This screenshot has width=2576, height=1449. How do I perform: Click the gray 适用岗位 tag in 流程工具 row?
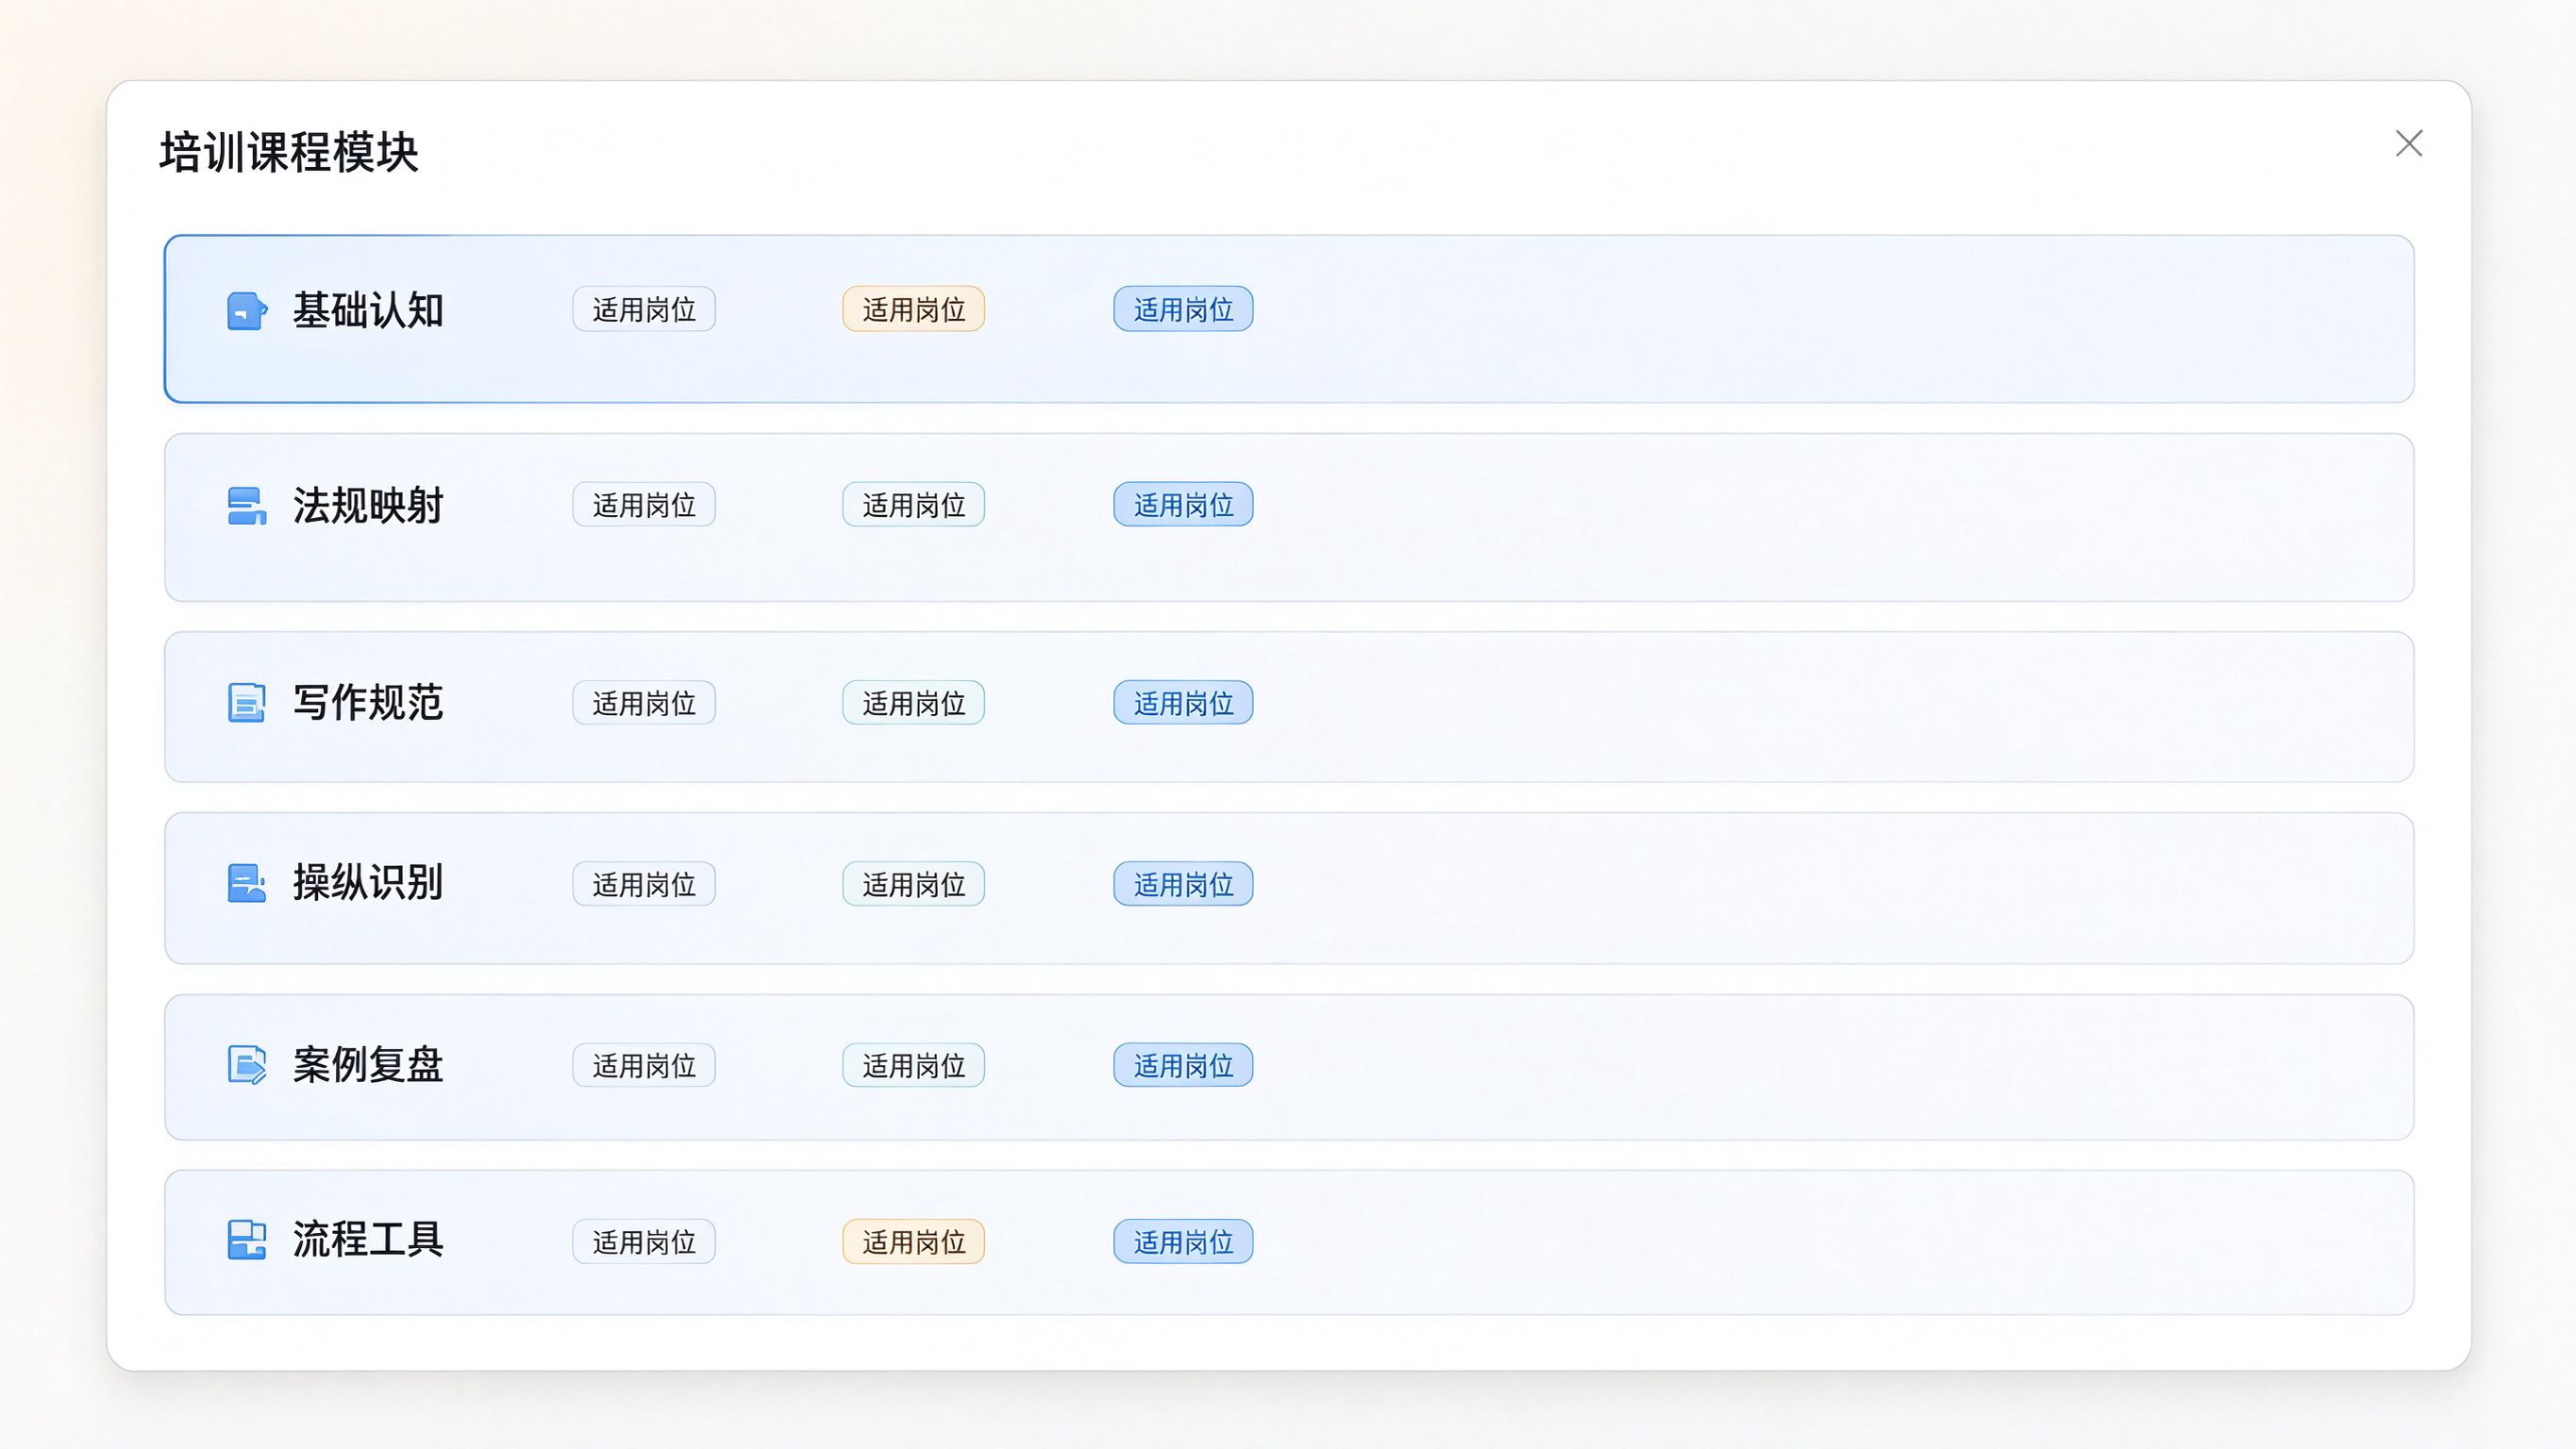(x=644, y=1242)
